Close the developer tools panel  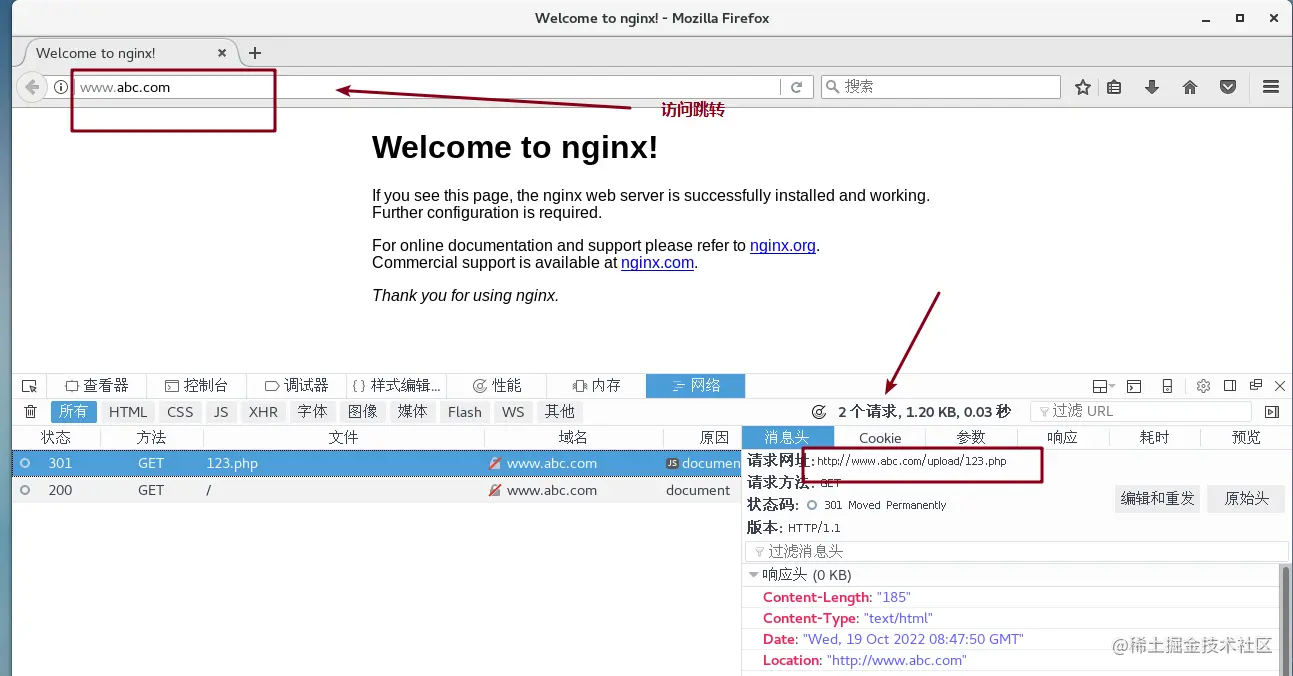click(x=1280, y=386)
